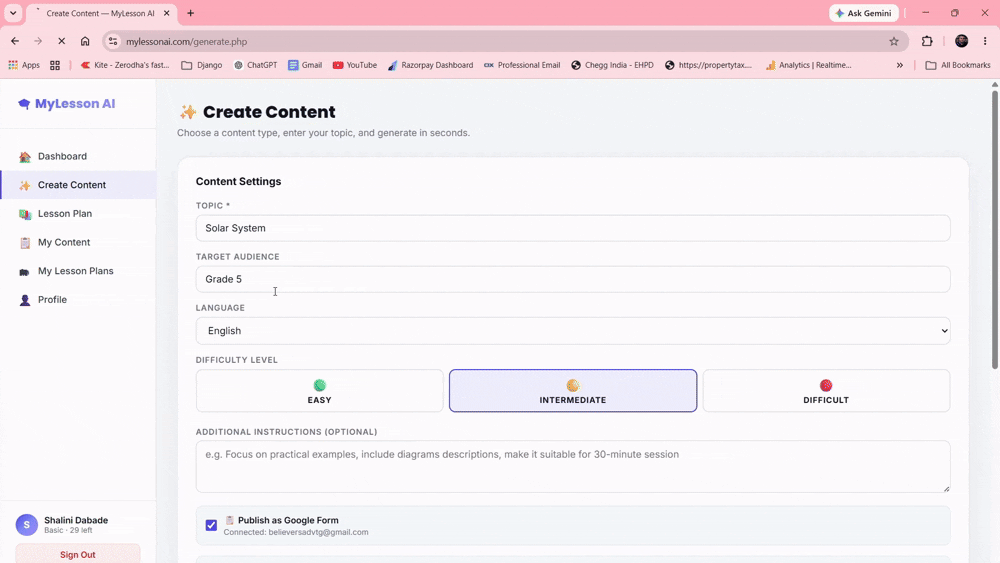Screen dimensions: 1000x563
Task: Open Chrome three-dot menu
Action: click(x=985, y=41)
